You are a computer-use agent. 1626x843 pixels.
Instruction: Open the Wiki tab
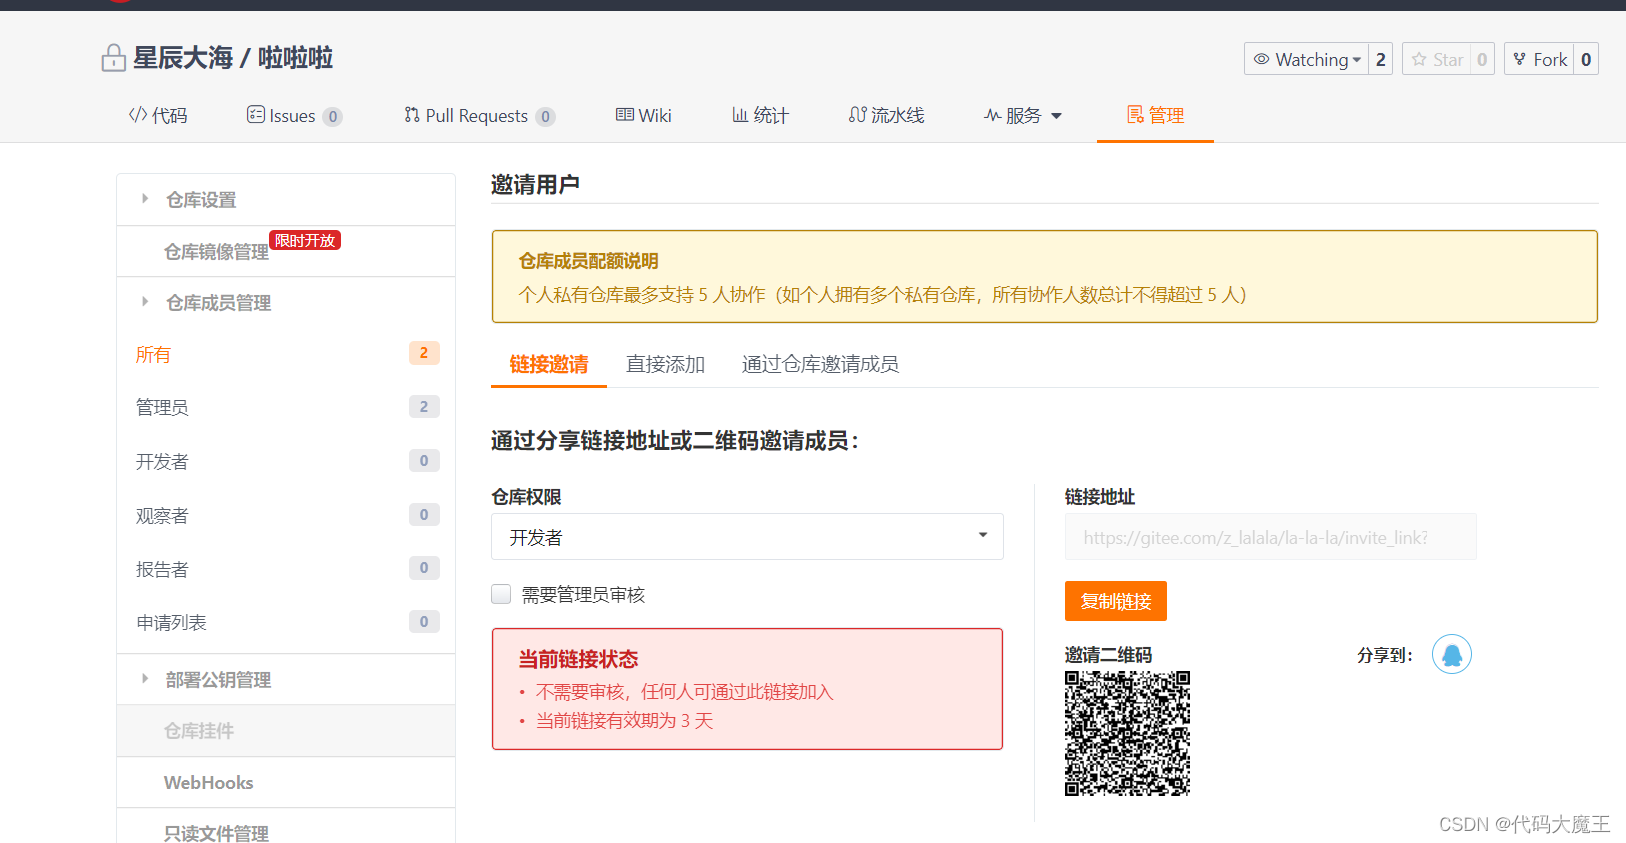click(x=643, y=116)
